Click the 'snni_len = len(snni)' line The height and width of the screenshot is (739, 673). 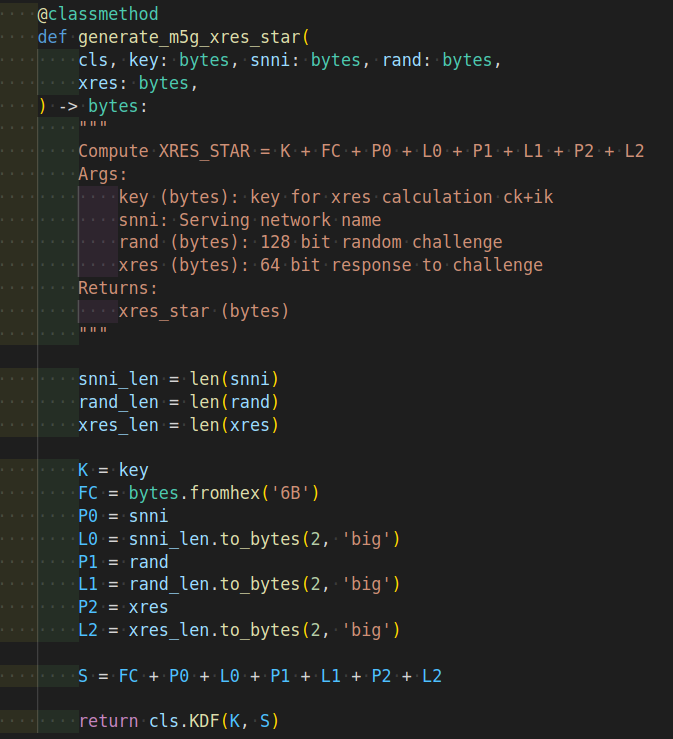pyautogui.click(x=179, y=379)
